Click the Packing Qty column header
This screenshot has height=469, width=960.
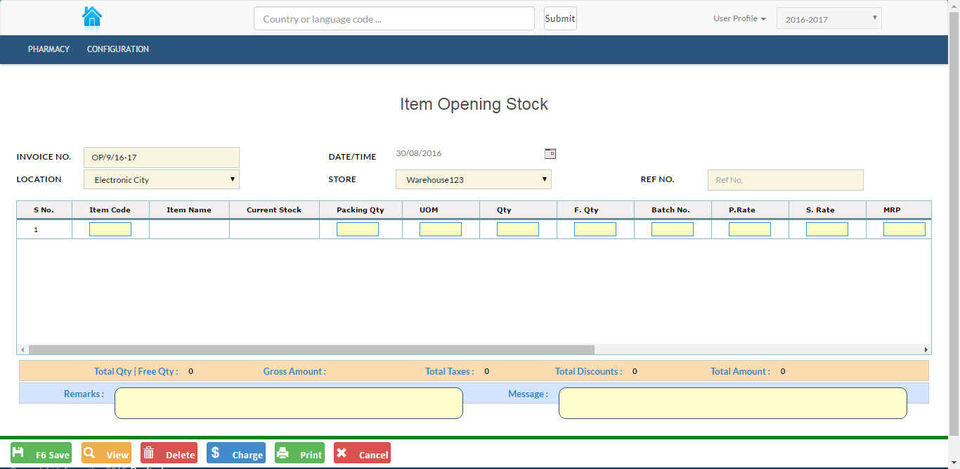[361, 209]
